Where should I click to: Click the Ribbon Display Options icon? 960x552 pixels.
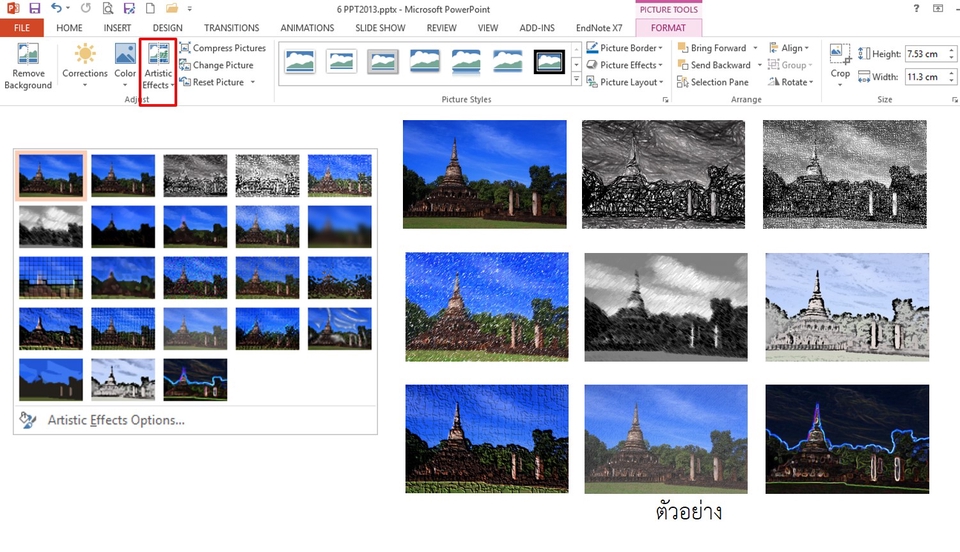[938, 9]
